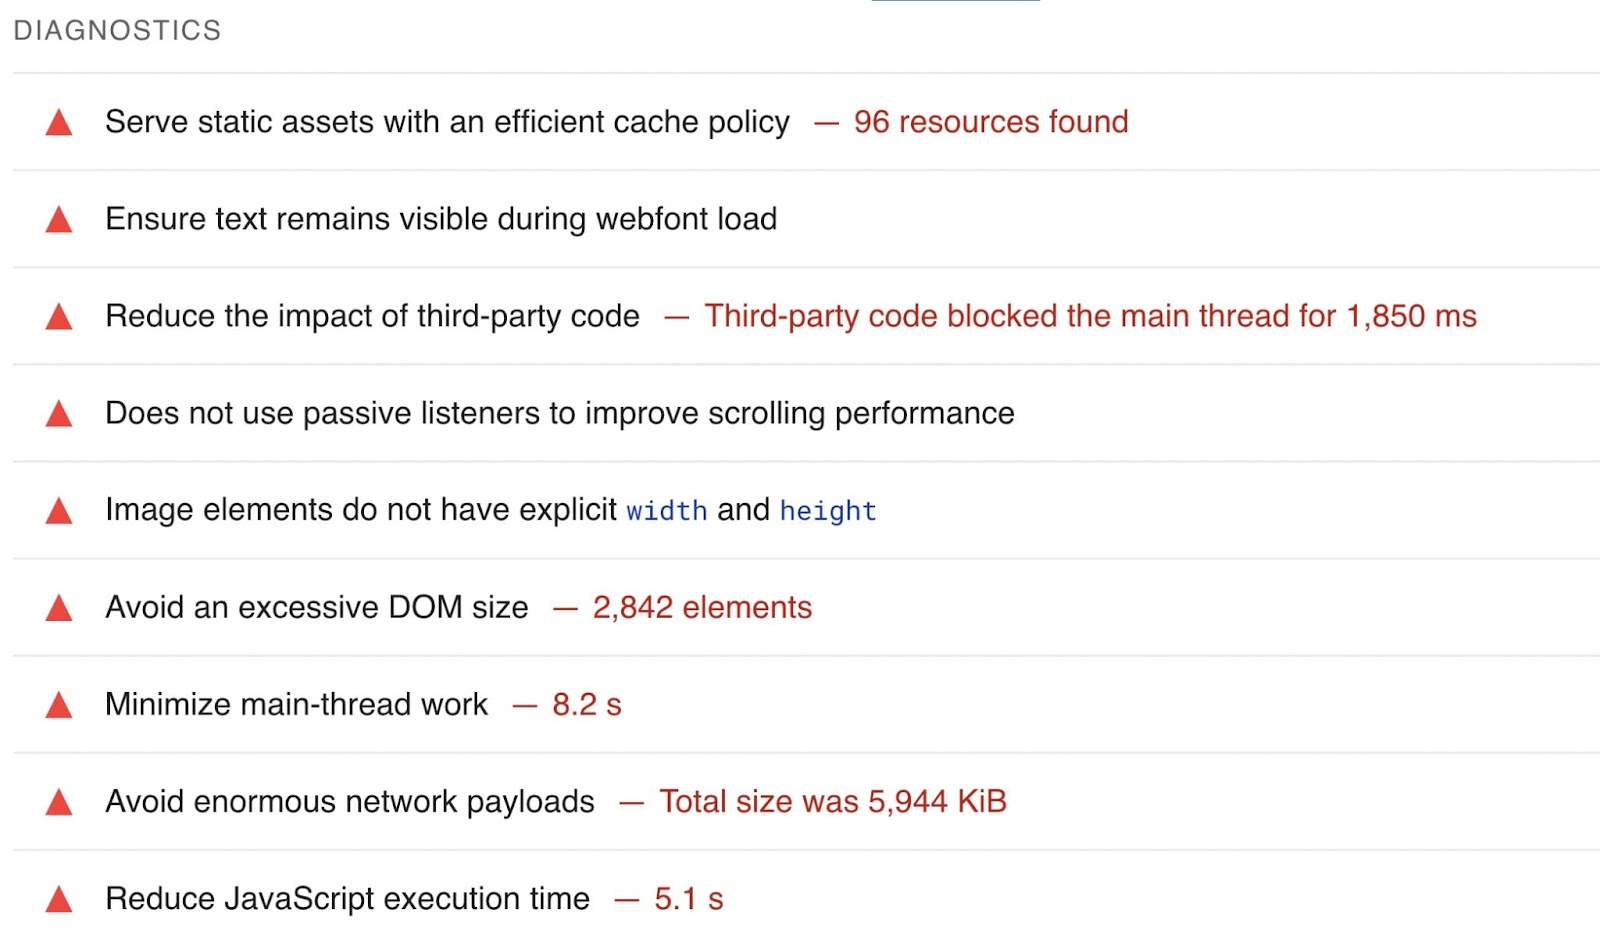Expand the Reduce JavaScript execution time row

347,898
